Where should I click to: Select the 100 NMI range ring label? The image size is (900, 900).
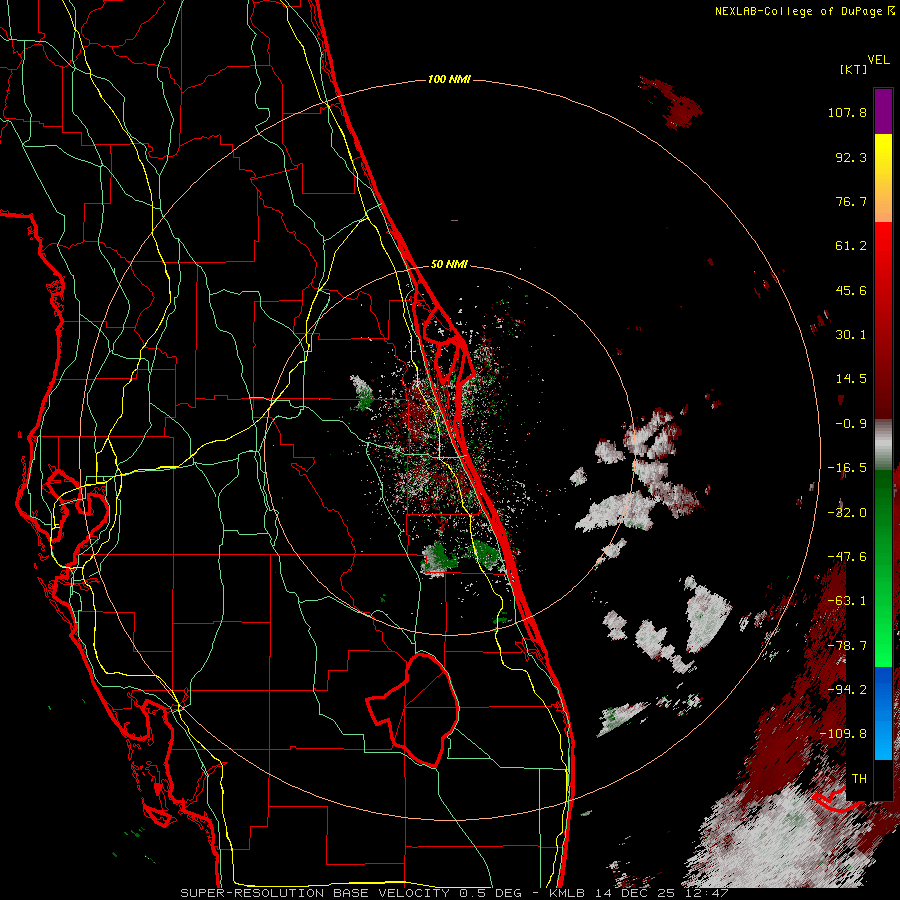click(x=449, y=79)
